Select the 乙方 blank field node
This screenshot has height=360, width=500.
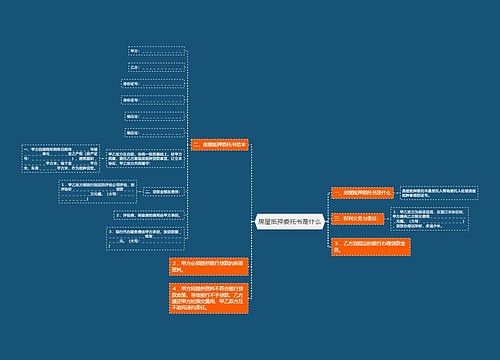pos(156,67)
